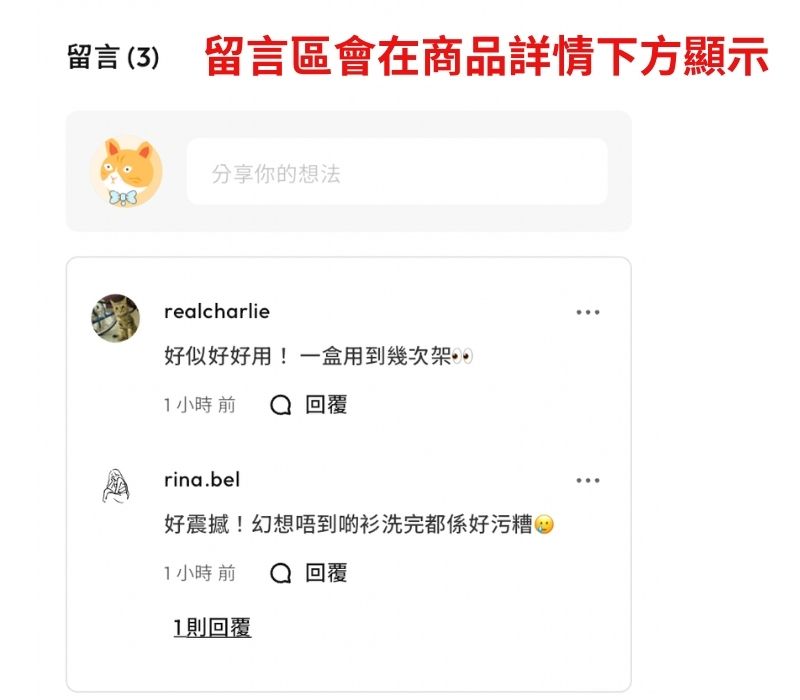This screenshot has width=800, height=700.
Task: Click the speech bubble icon under realcharlie's comment
Action: [x=281, y=406]
